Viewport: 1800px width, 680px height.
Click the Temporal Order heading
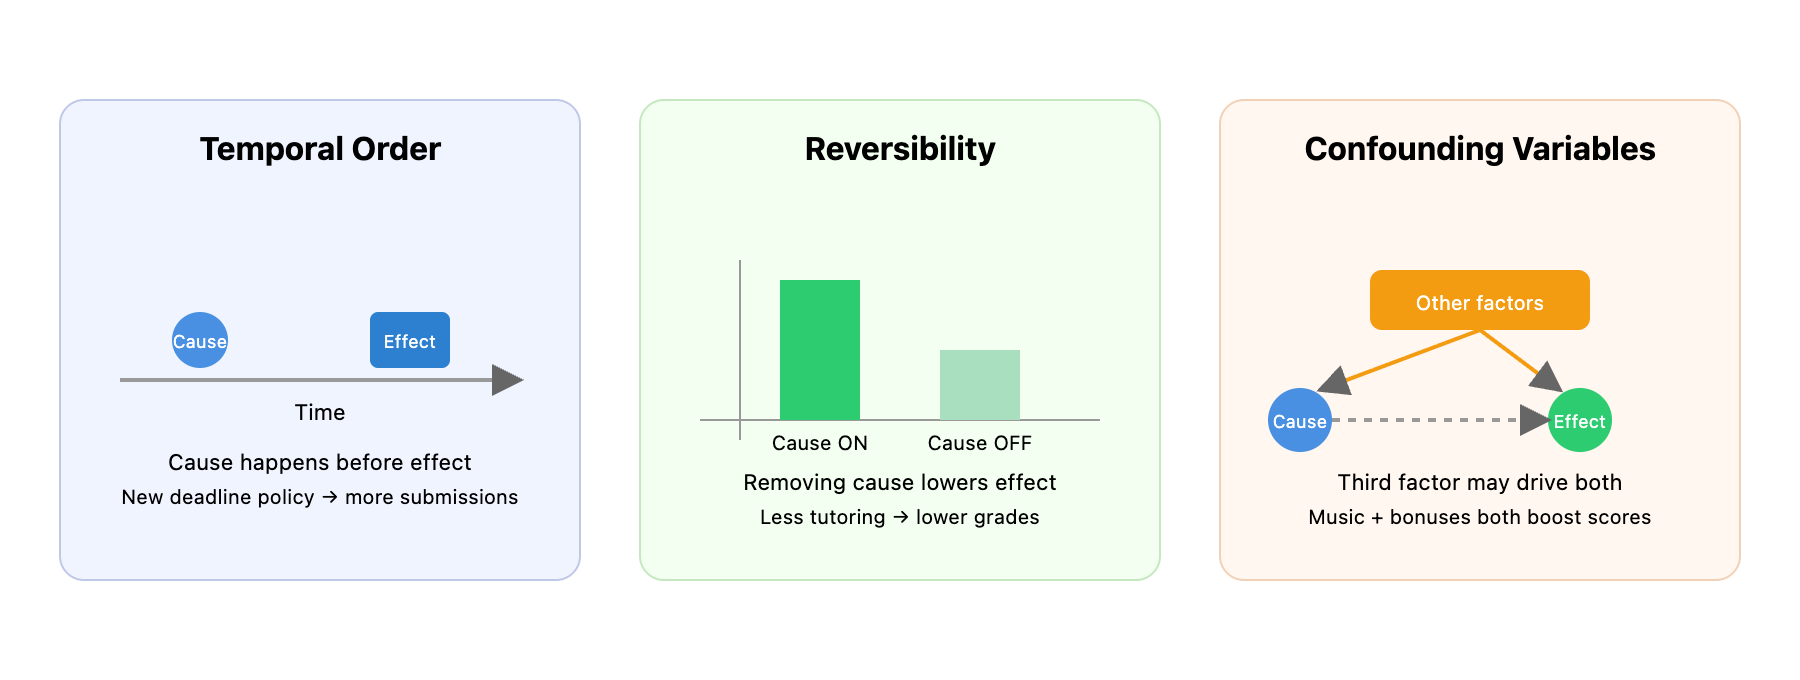tap(320, 149)
